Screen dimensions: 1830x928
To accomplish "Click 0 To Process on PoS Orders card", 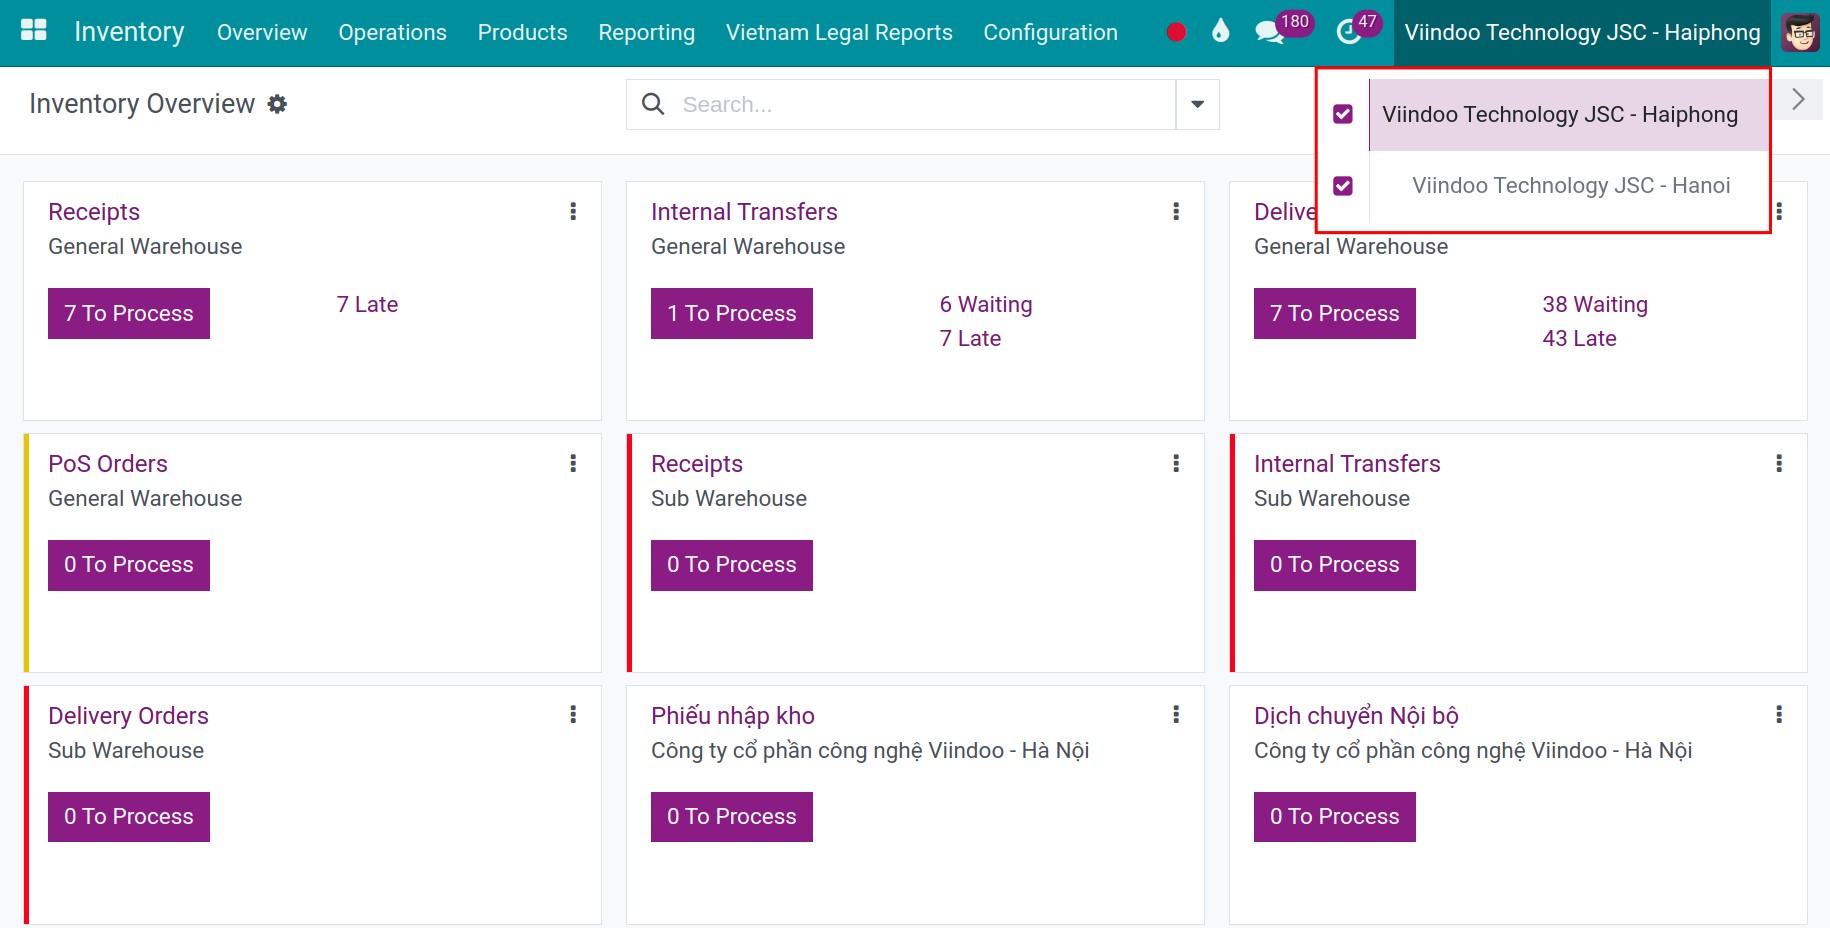I will [x=129, y=565].
